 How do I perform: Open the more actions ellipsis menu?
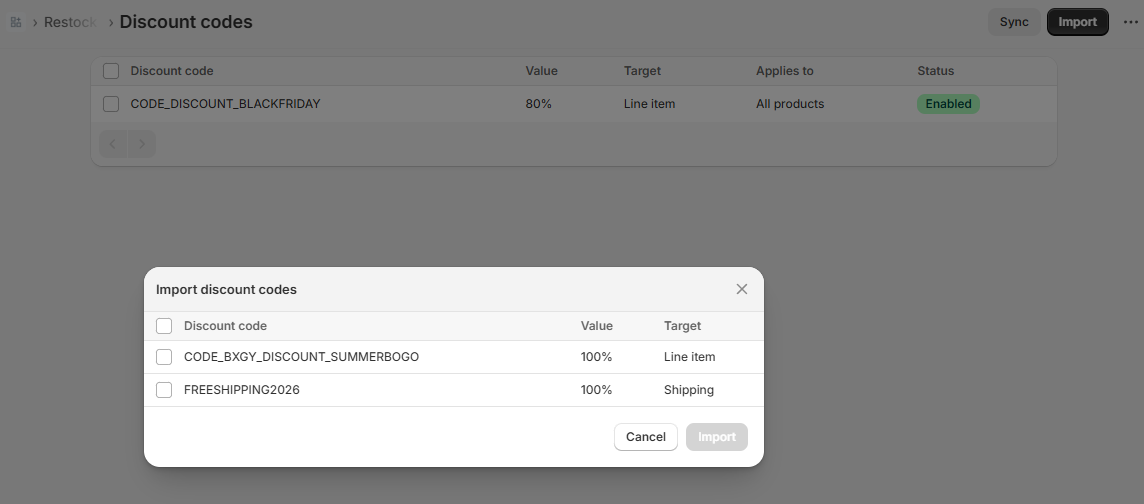click(1131, 22)
